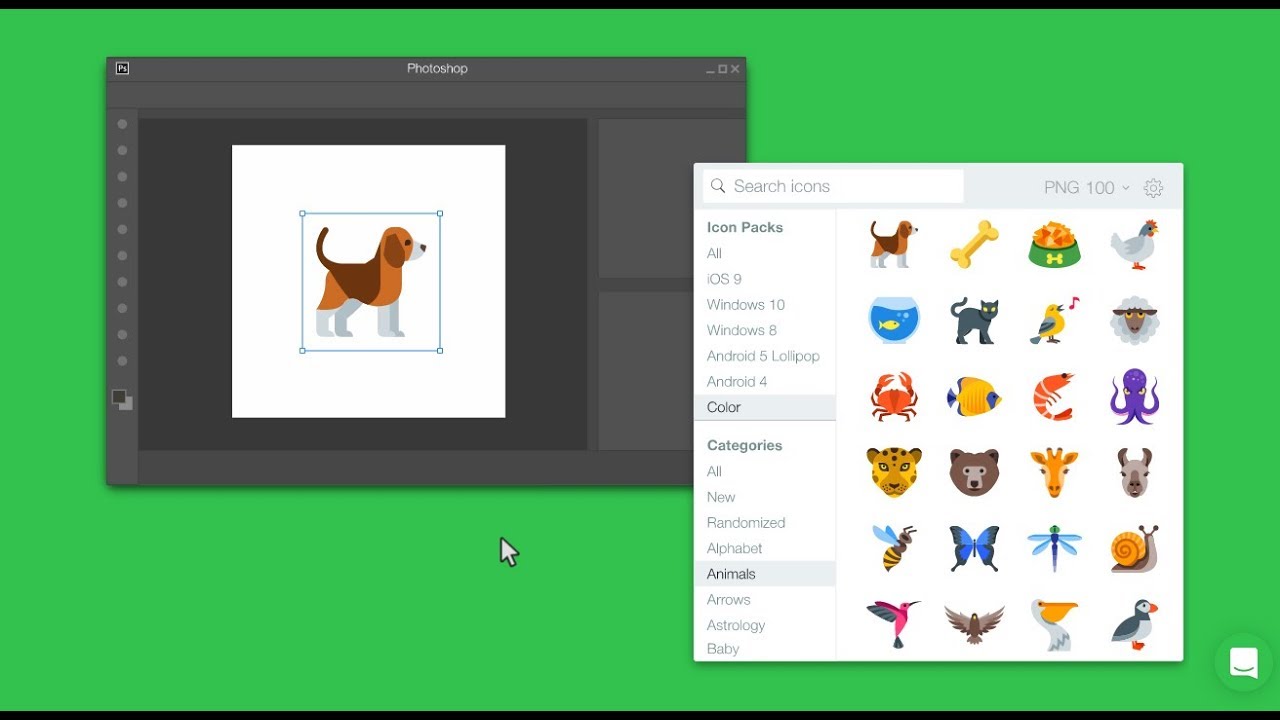This screenshot has width=1280, height=720.
Task: Open the Arrows category
Action: (x=728, y=600)
